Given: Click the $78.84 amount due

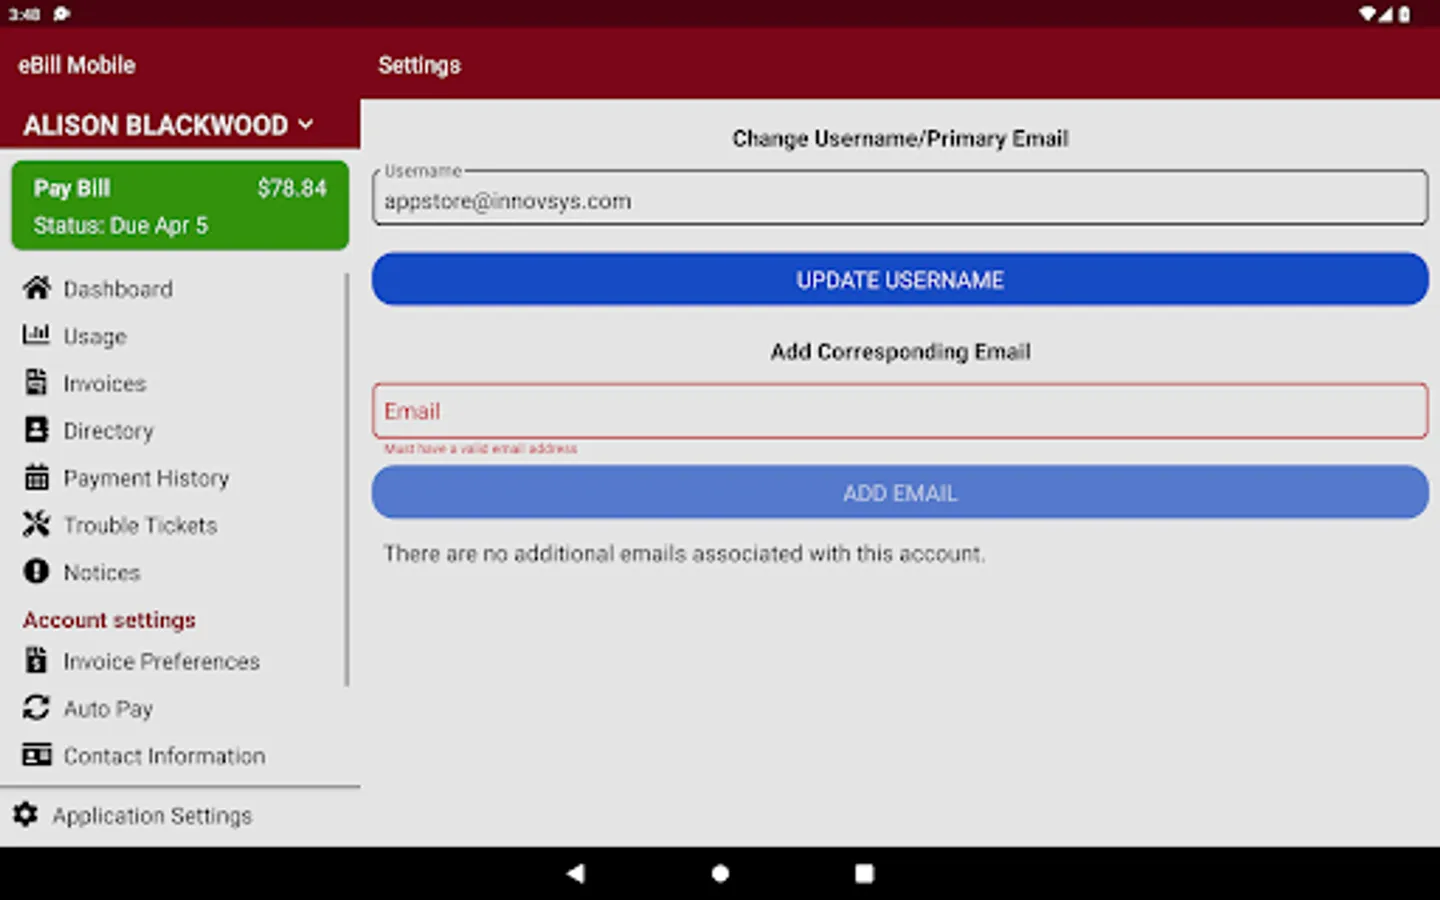Looking at the screenshot, I should (x=292, y=188).
